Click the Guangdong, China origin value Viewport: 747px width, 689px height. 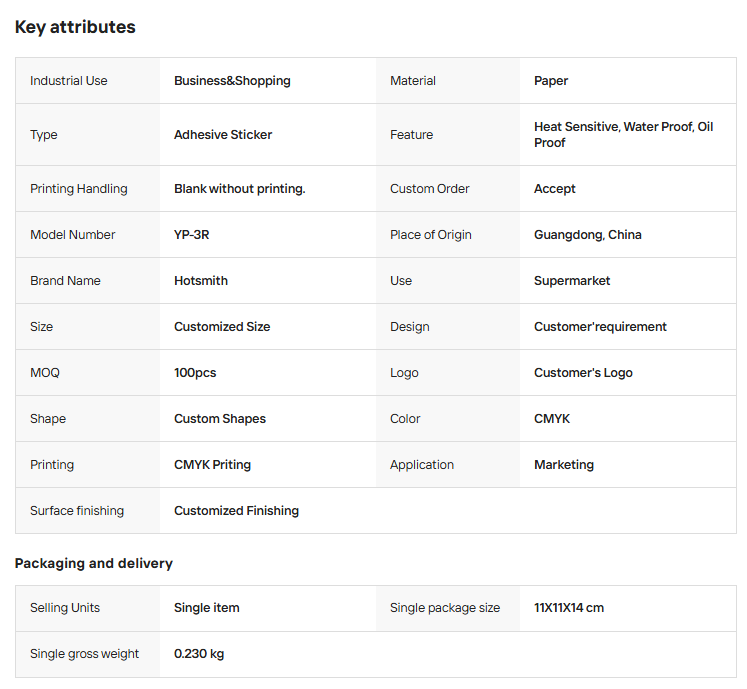pyautogui.click(x=588, y=235)
